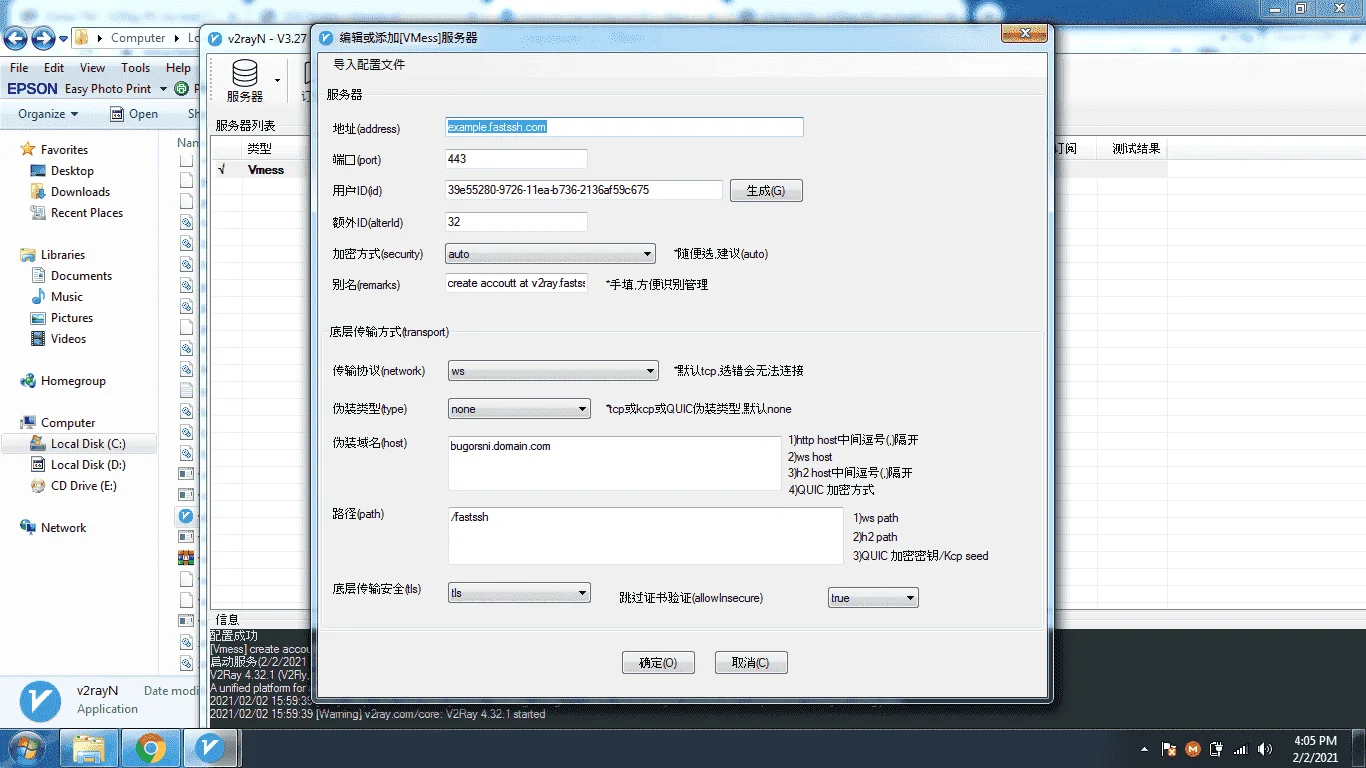Open the Help menu in Explorer

click(178, 68)
